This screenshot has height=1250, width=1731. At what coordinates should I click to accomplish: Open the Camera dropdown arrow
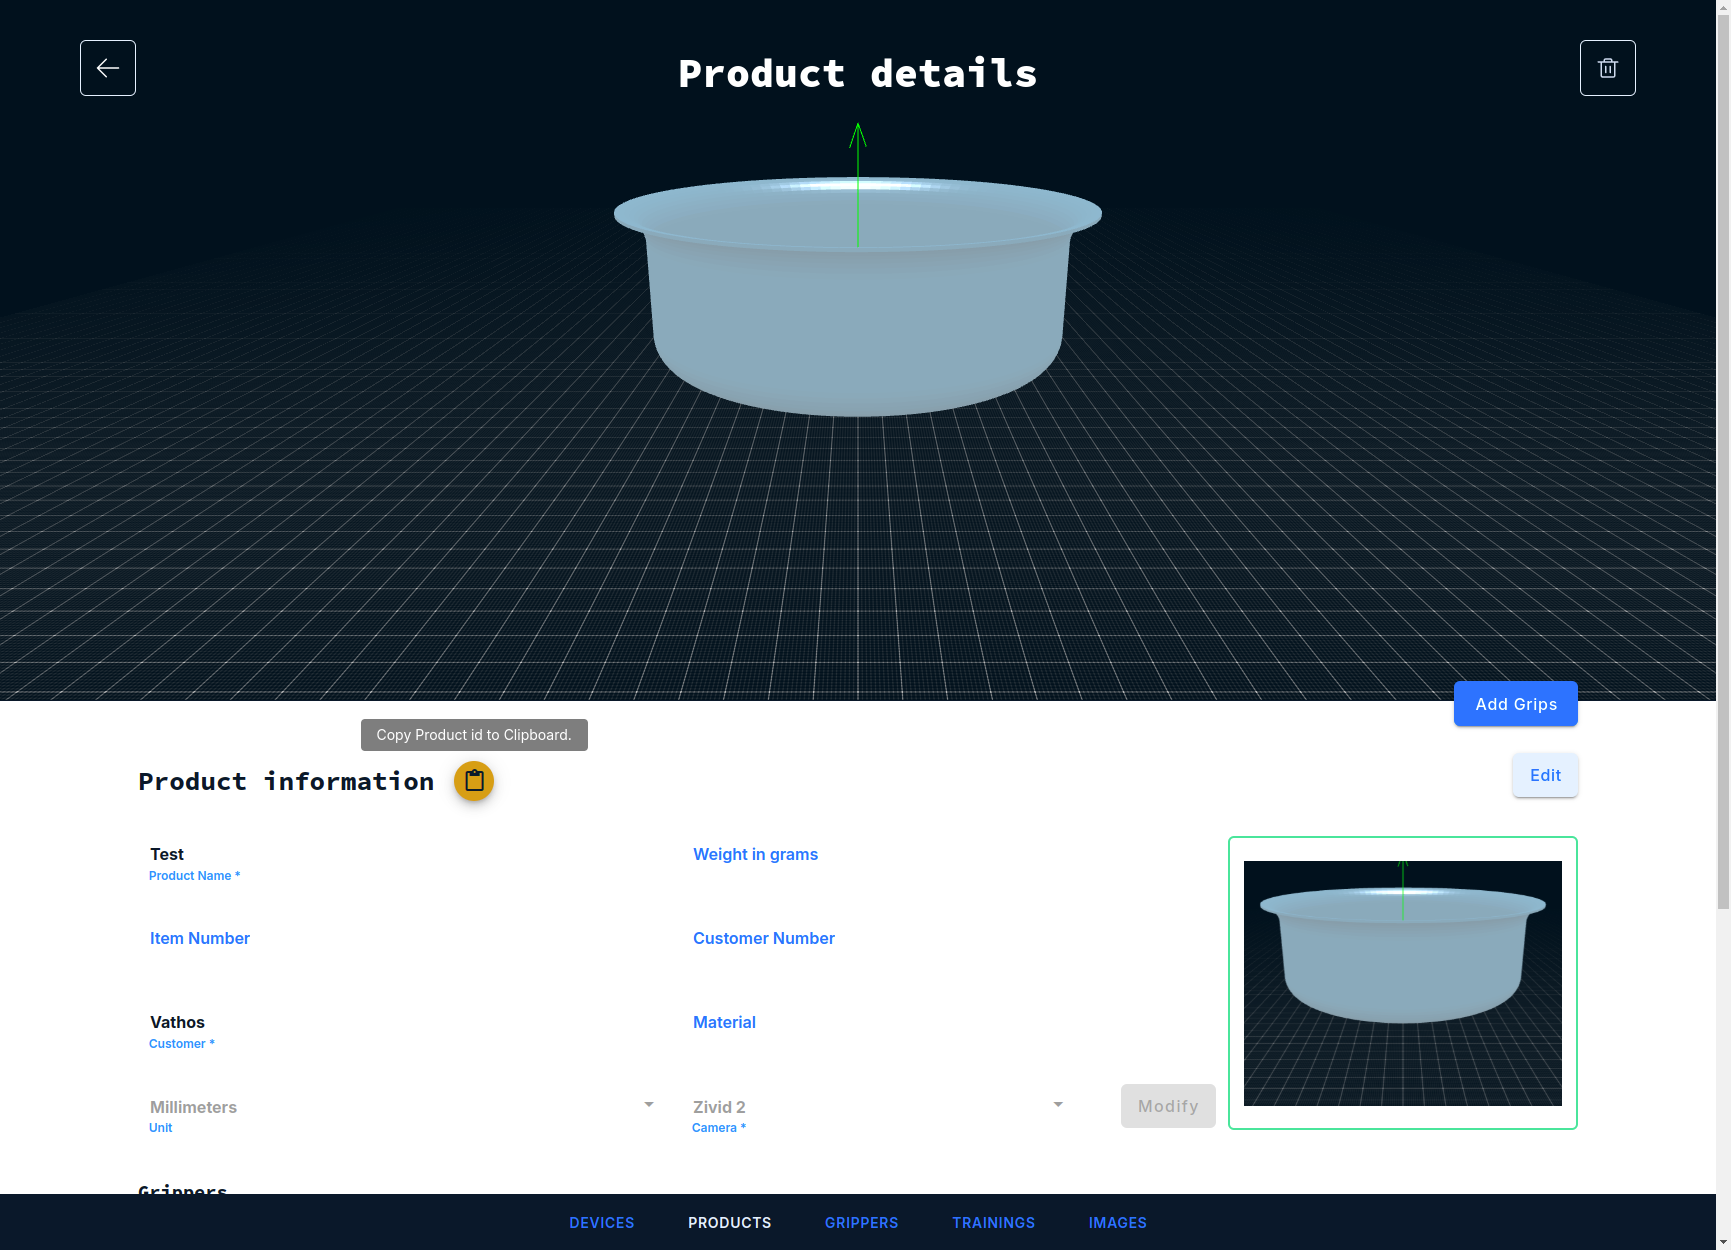pyautogui.click(x=1058, y=1105)
